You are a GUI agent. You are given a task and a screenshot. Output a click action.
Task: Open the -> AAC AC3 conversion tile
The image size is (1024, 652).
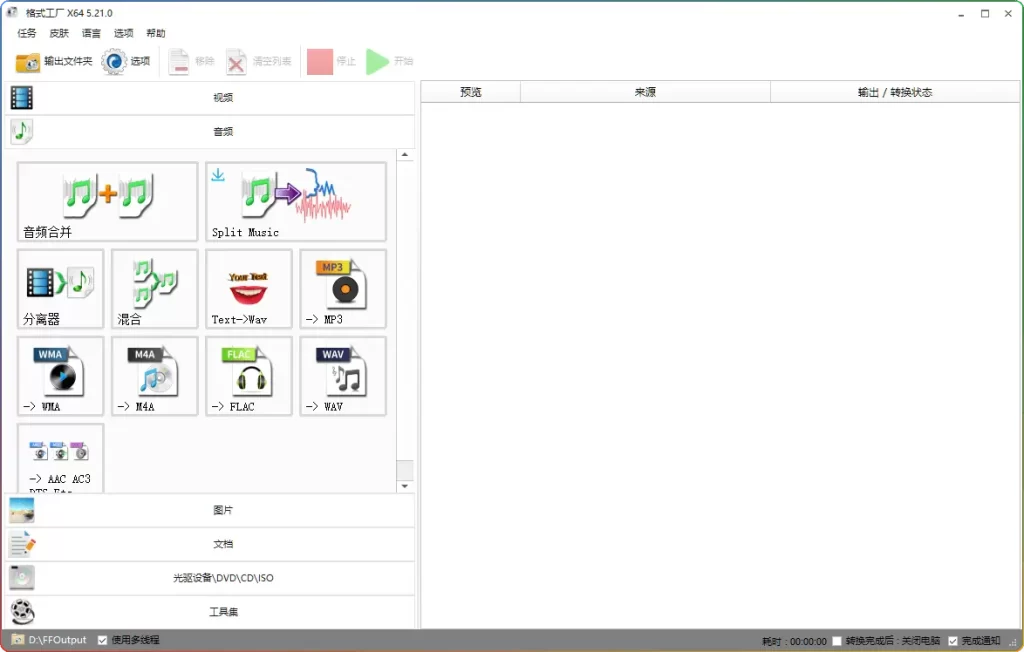pyautogui.click(x=60, y=459)
